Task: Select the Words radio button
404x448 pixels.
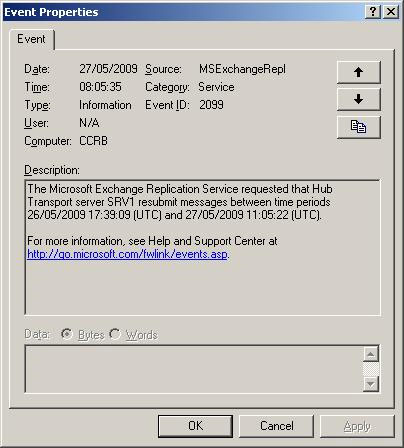Action: click(x=115, y=334)
